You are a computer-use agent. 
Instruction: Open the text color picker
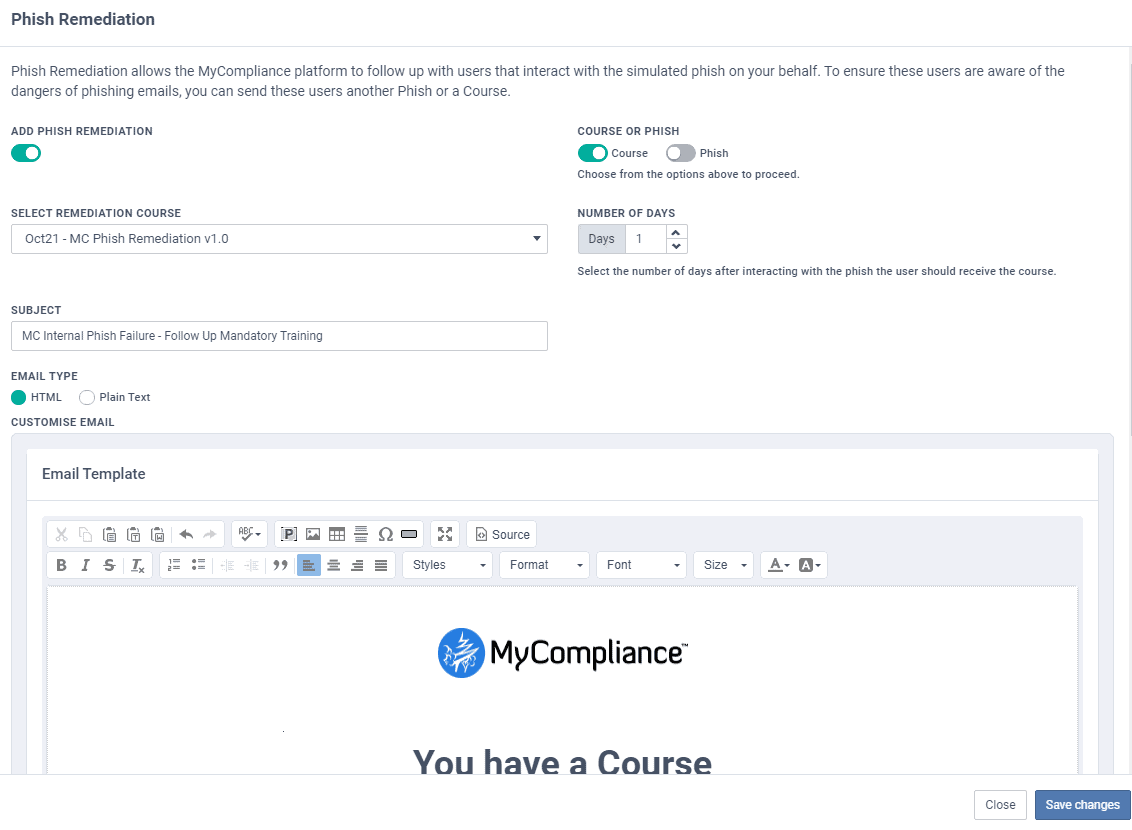coord(777,565)
